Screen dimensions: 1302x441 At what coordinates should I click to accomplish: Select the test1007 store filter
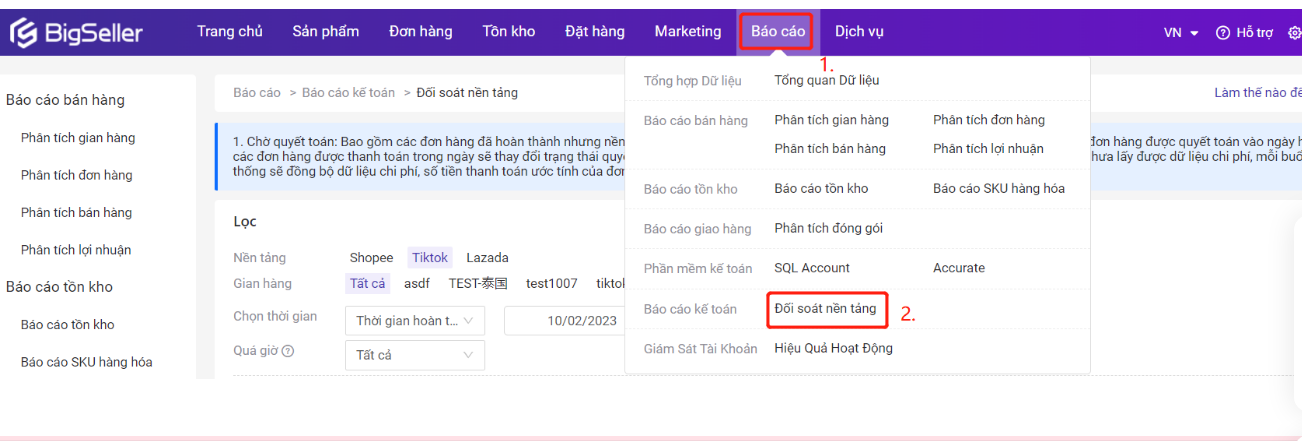pos(551,284)
